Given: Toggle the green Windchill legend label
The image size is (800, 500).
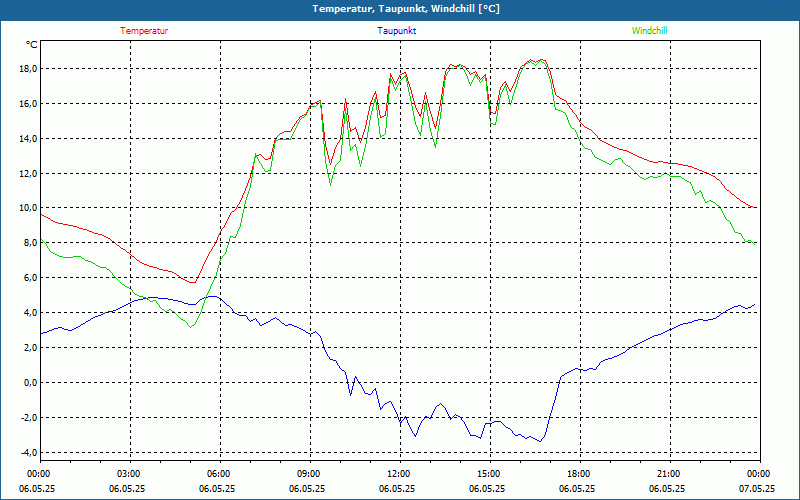Looking at the screenshot, I should [x=649, y=31].
